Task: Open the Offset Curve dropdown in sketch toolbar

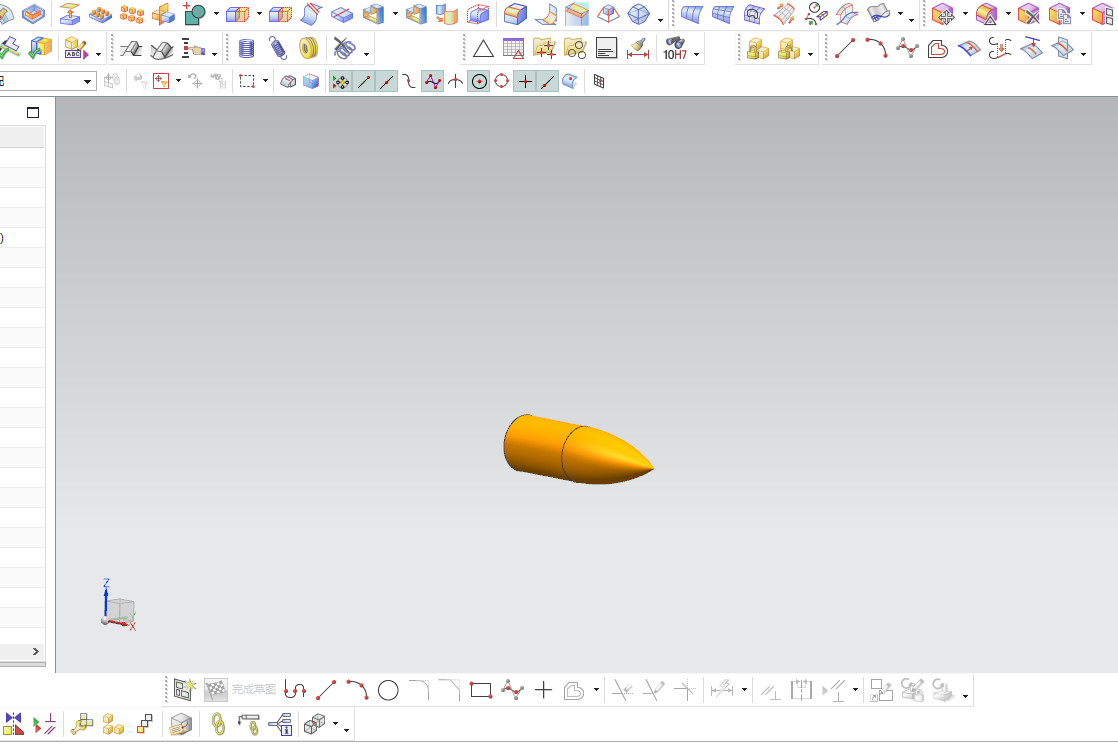Action: click(596, 691)
